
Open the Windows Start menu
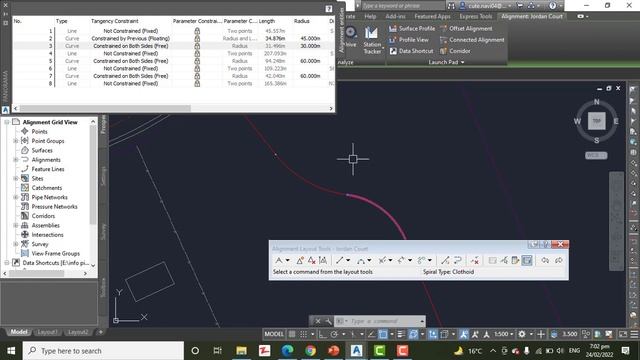11,351
